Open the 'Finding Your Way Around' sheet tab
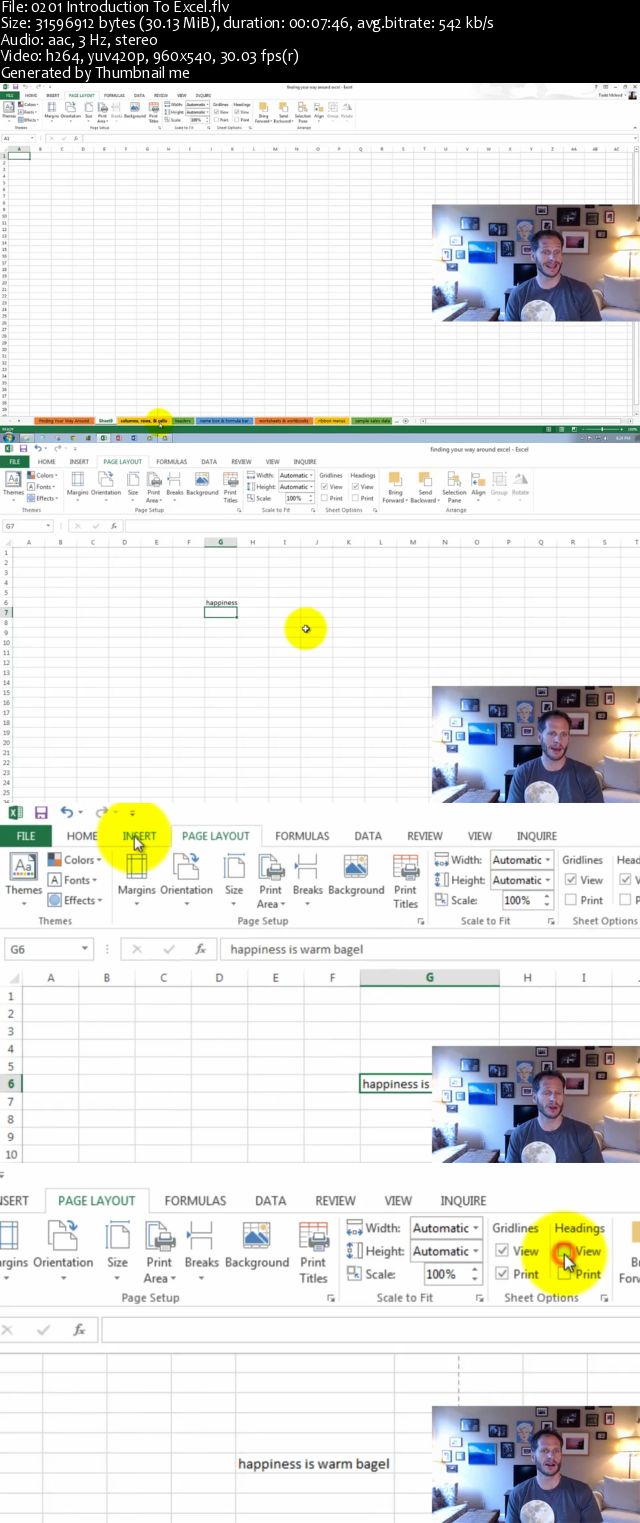 click(64, 421)
